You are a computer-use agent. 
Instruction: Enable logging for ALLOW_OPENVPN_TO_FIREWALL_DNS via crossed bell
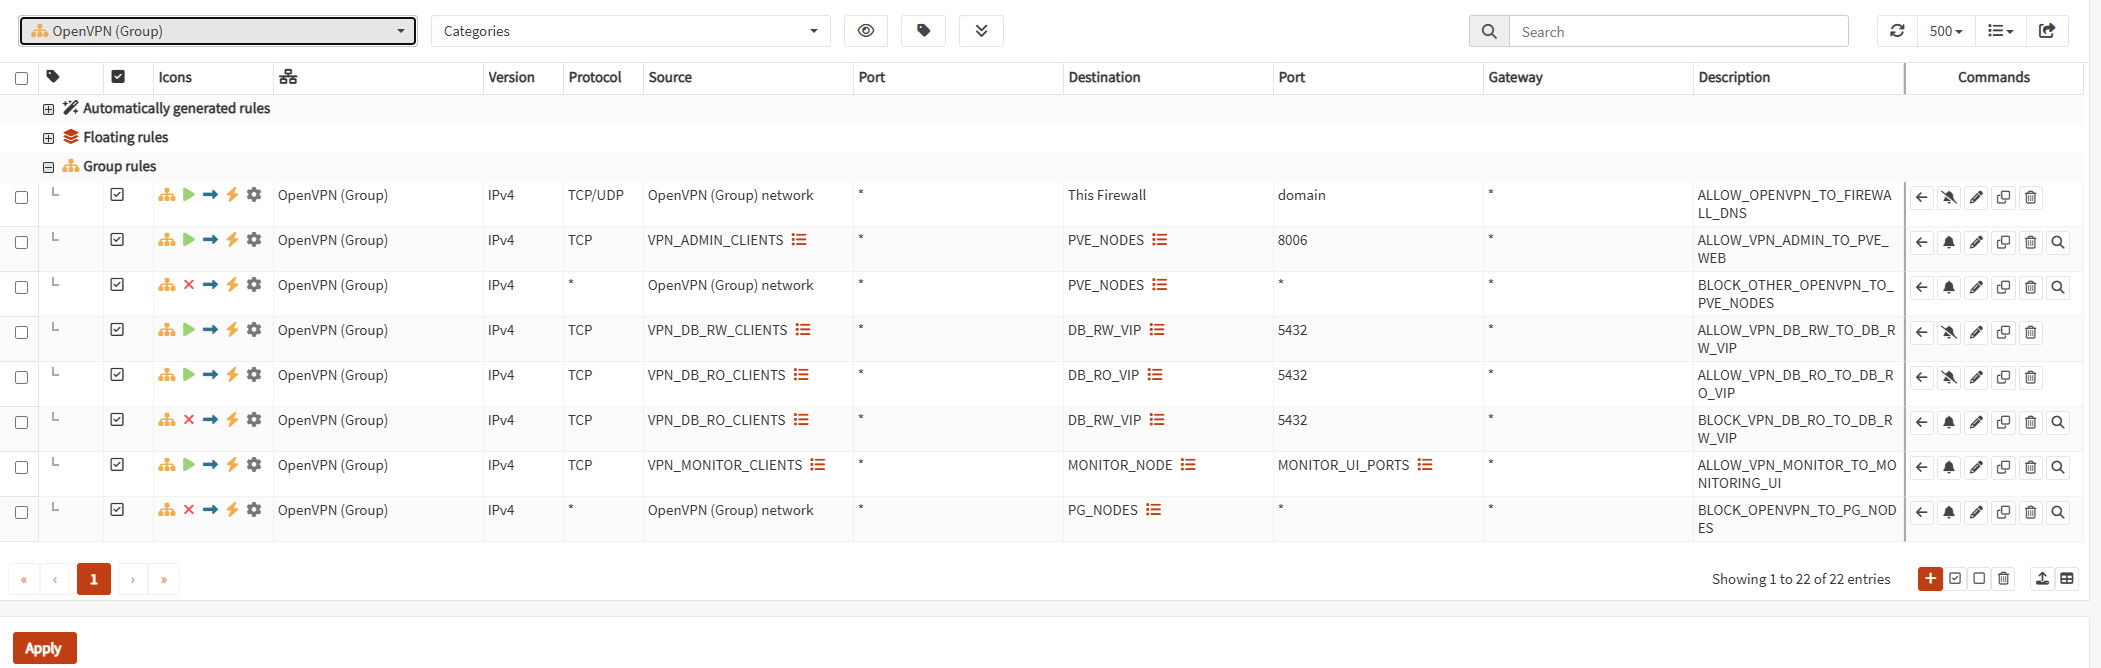pos(1949,197)
